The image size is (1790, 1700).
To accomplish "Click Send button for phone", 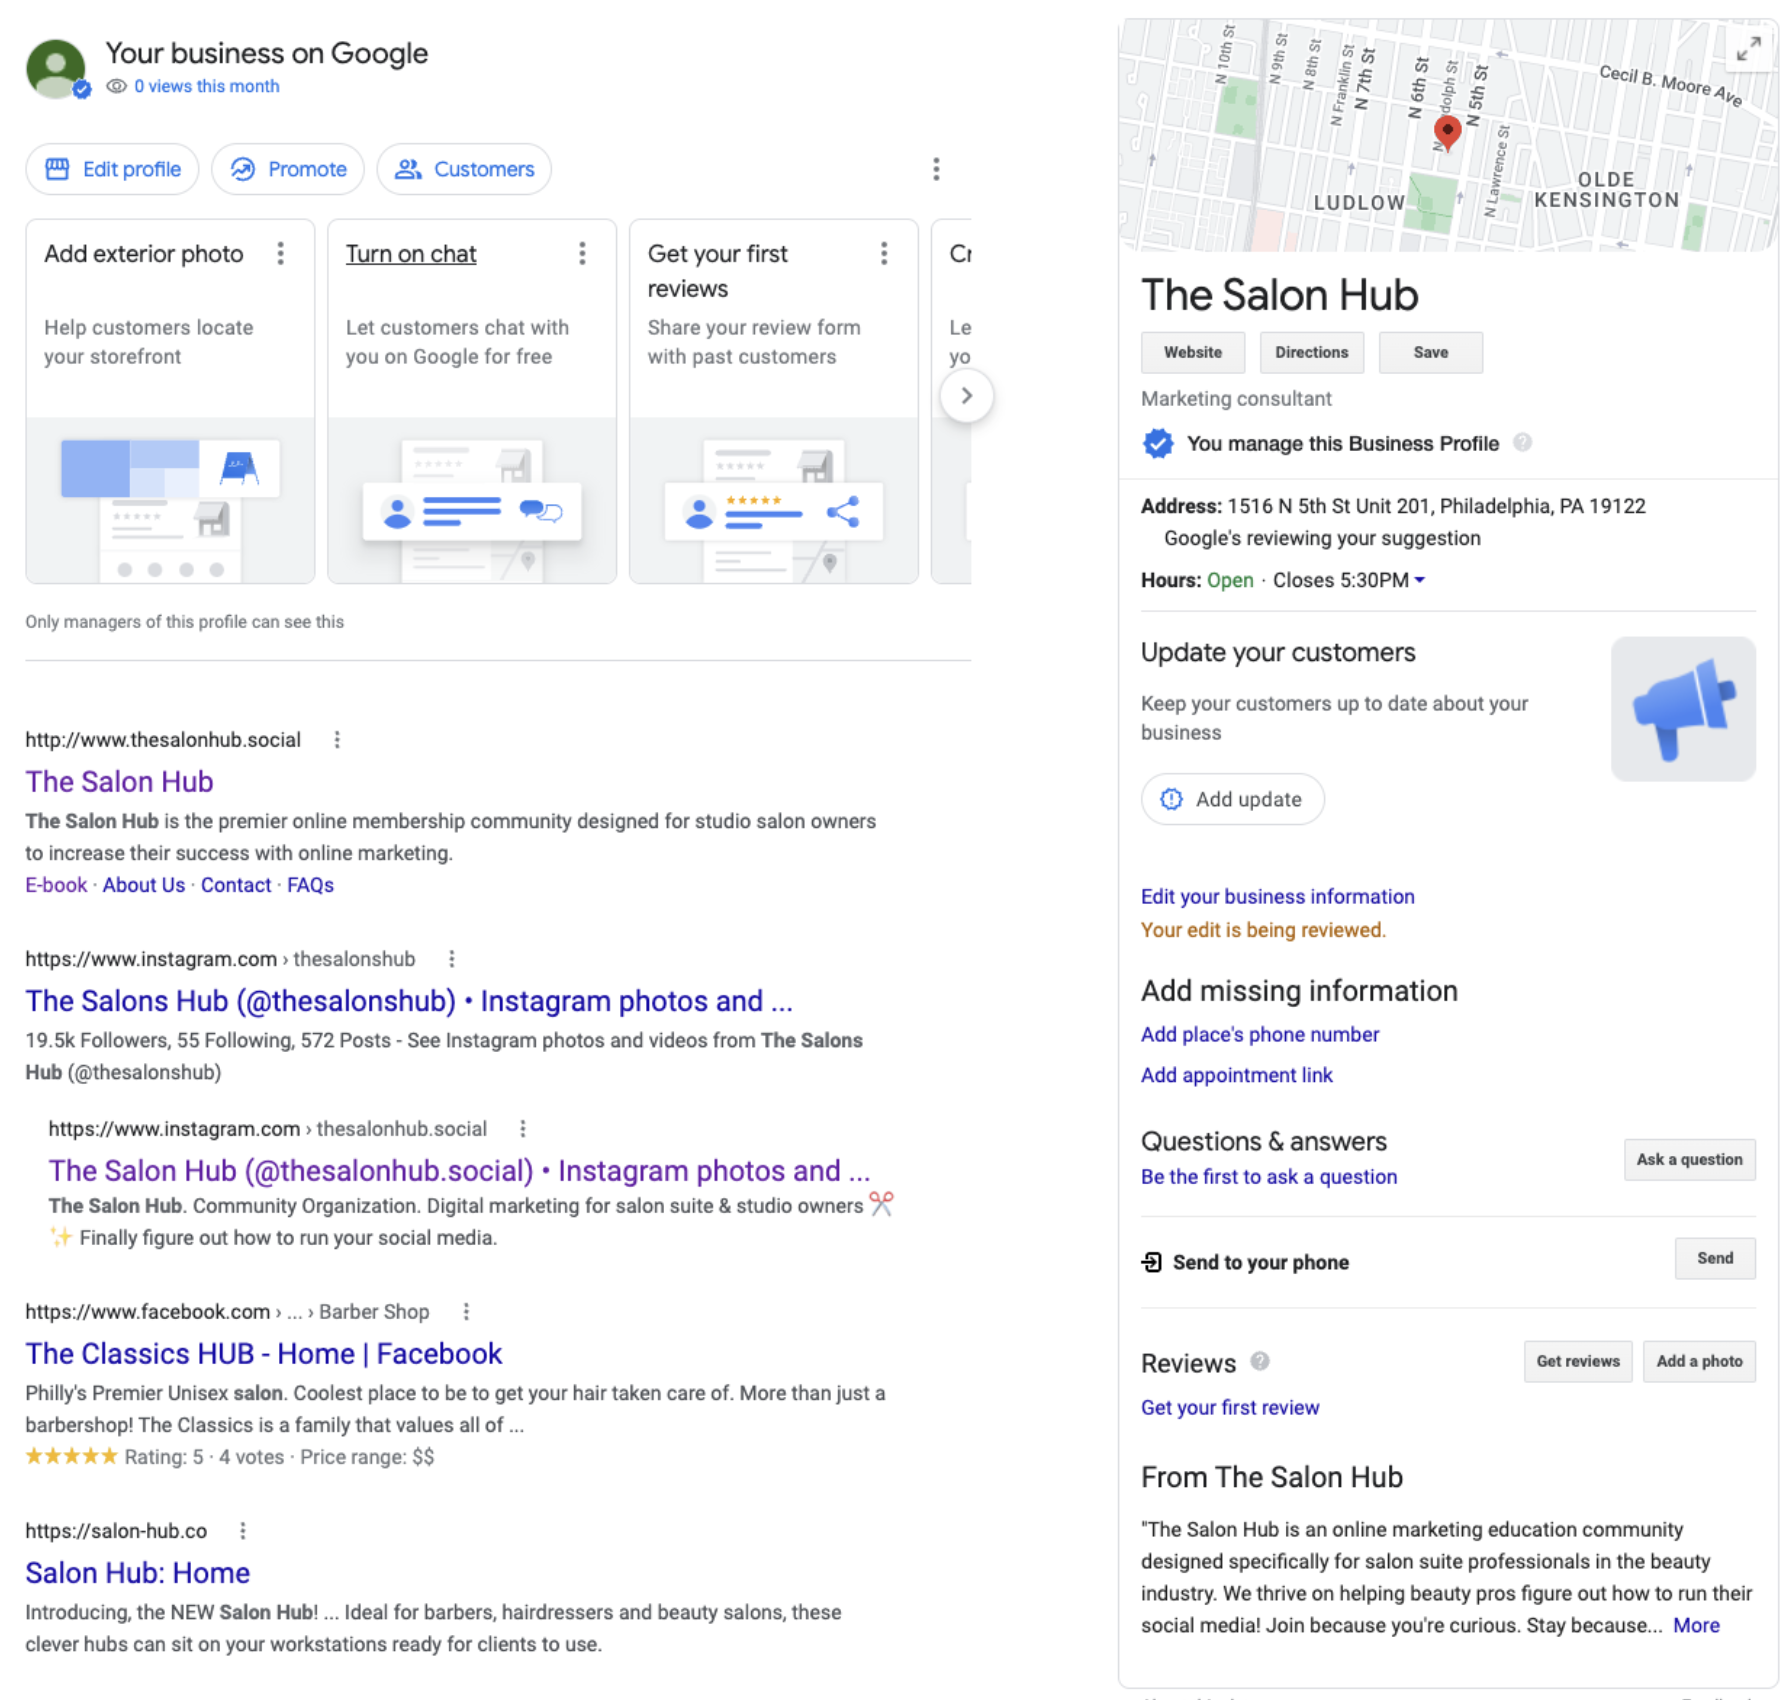I will tap(1715, 1258).
